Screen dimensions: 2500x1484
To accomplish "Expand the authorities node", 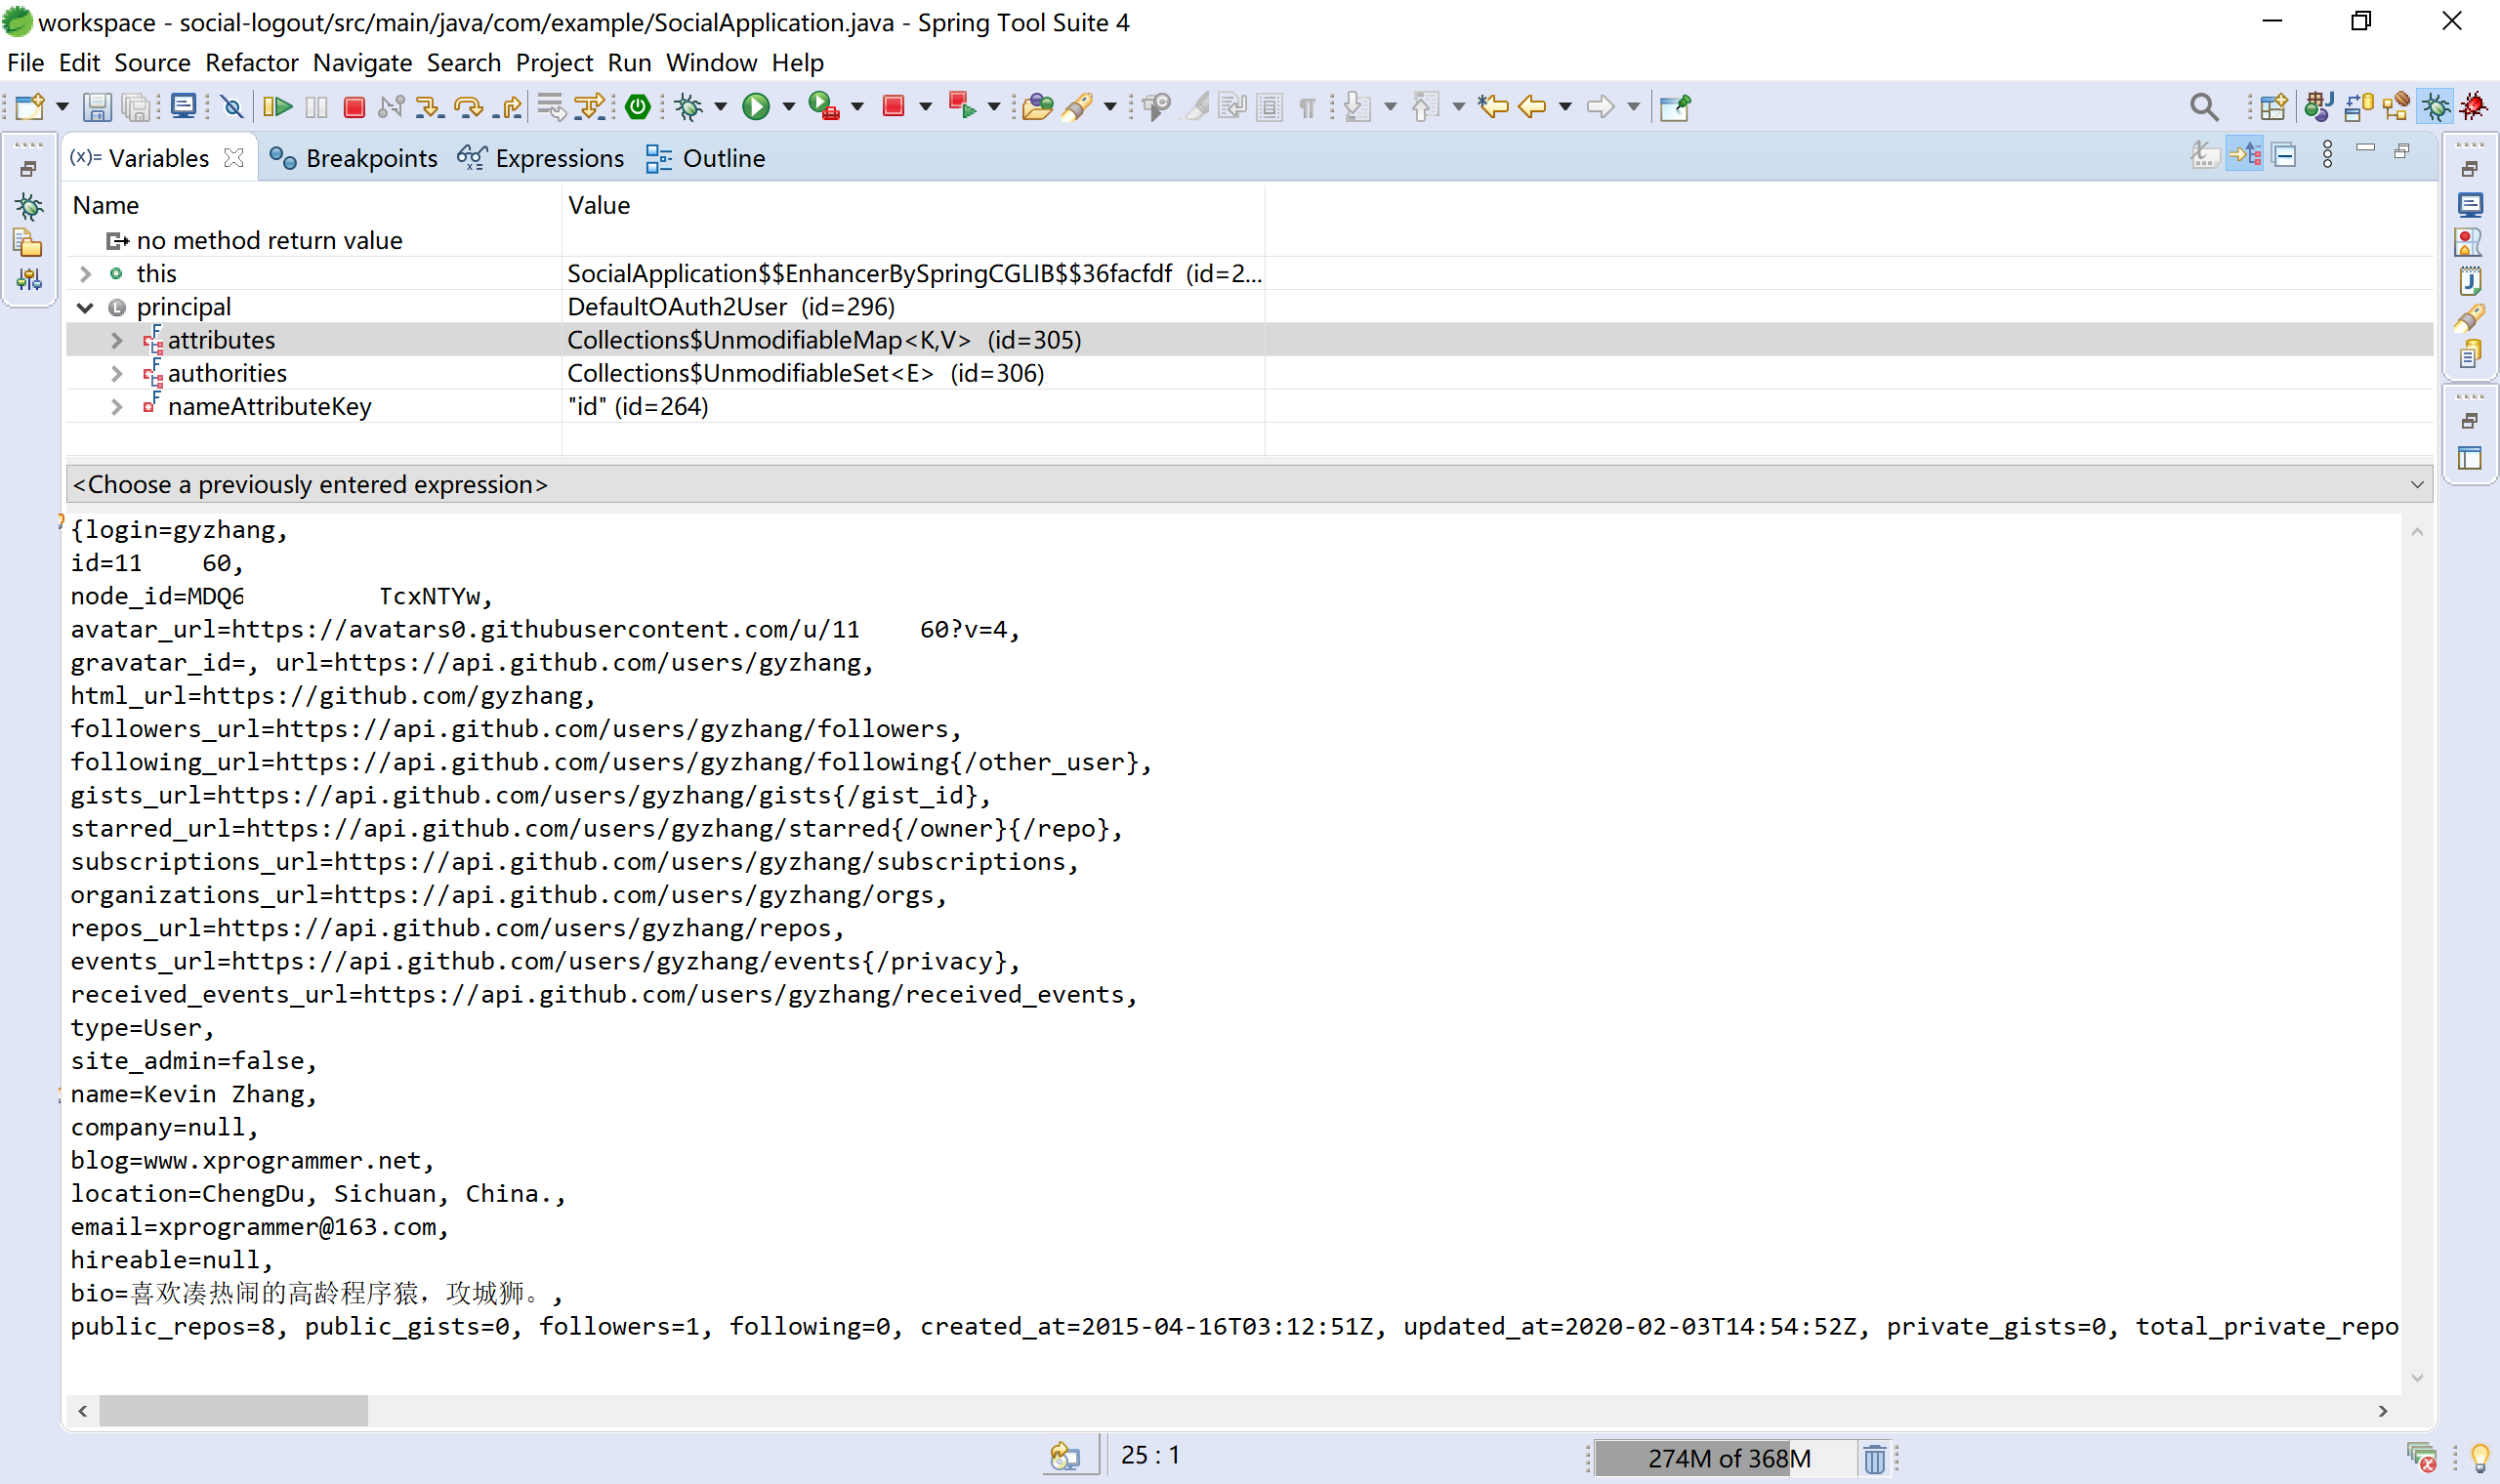I will (x=117, y=373).
